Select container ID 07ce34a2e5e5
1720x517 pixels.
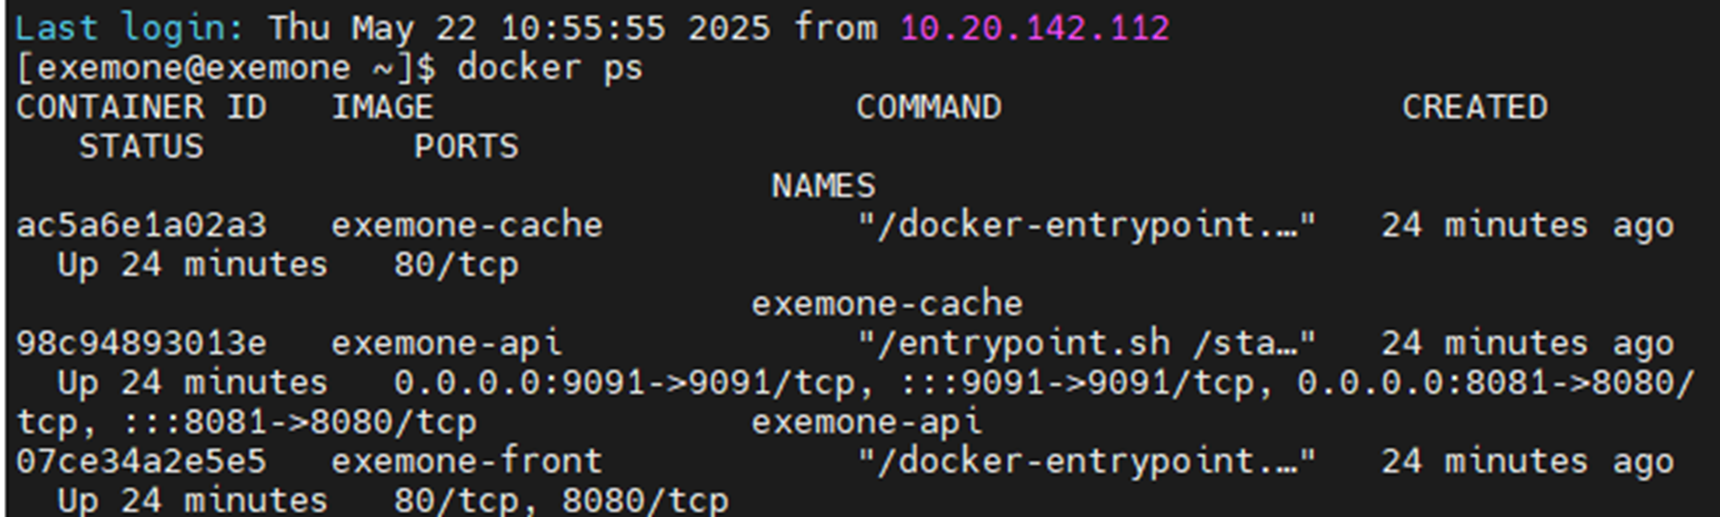pos(141,461)
